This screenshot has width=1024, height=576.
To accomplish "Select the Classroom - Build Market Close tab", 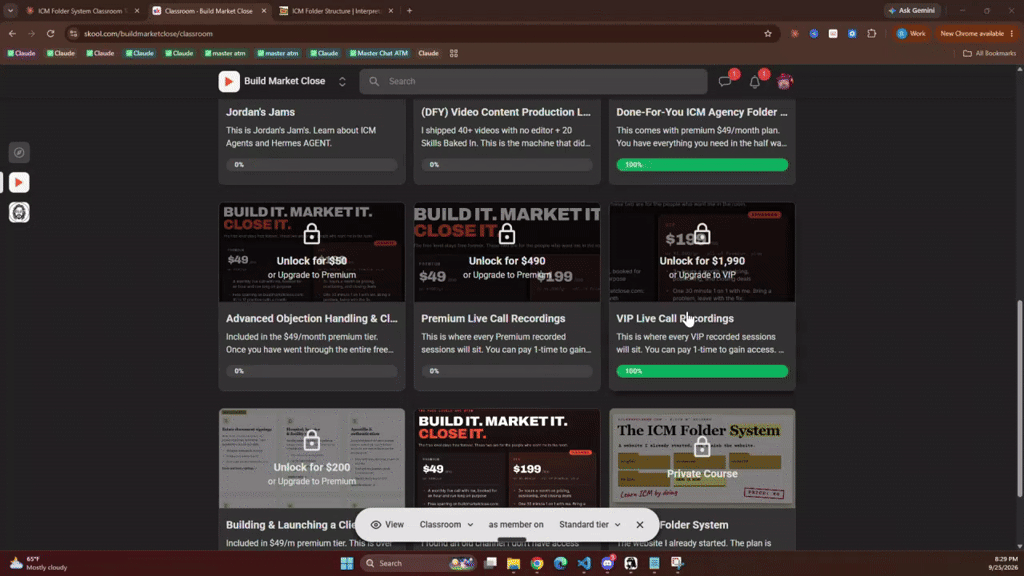I will click(x=209, y=11).
